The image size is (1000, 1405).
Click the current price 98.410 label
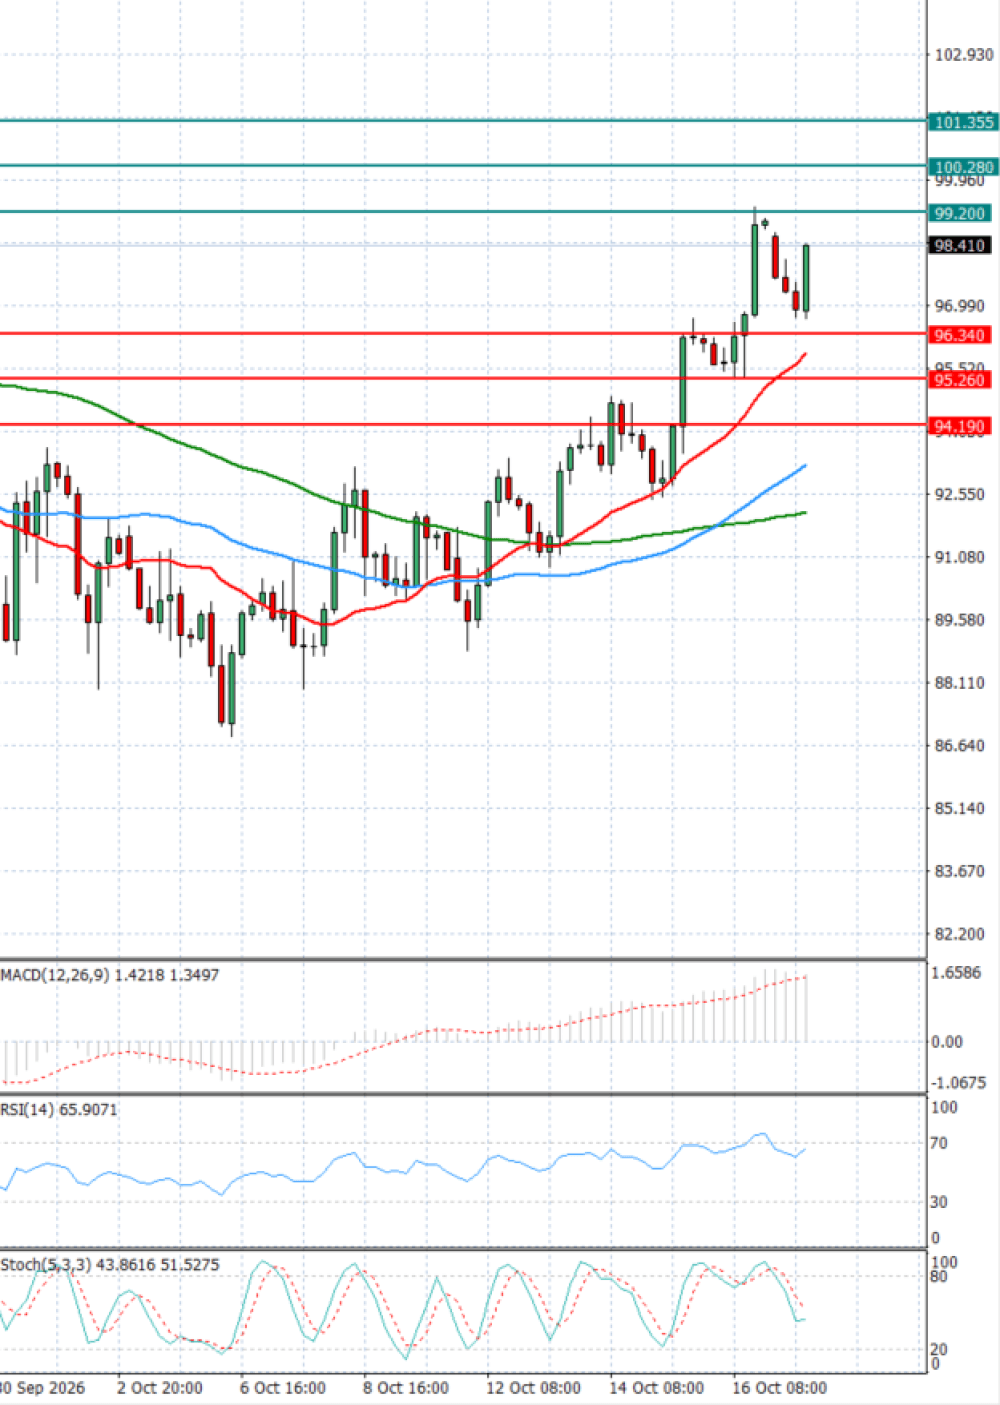point(960,245)
